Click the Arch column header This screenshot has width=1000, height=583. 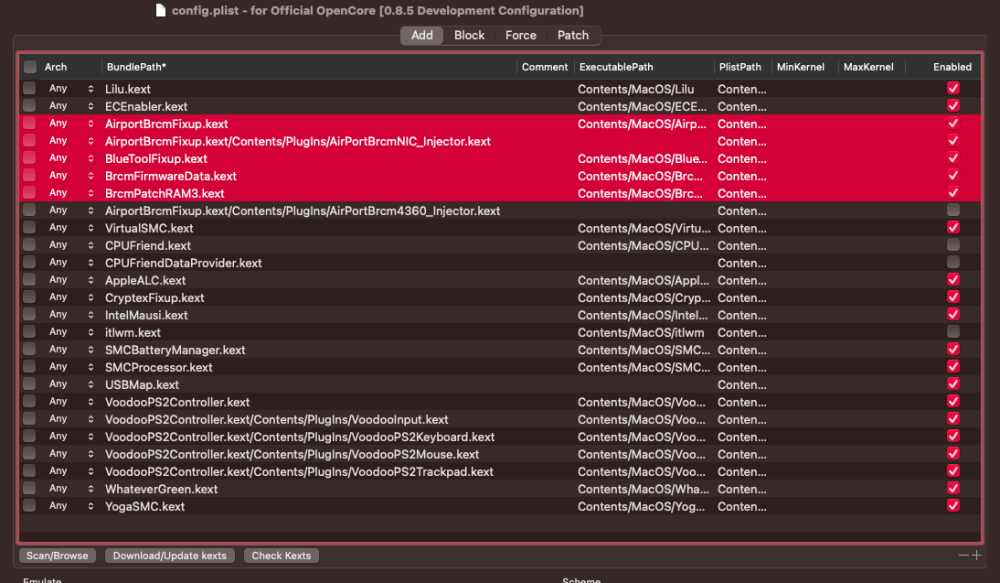pyautogui.click(x=55, y=66)
